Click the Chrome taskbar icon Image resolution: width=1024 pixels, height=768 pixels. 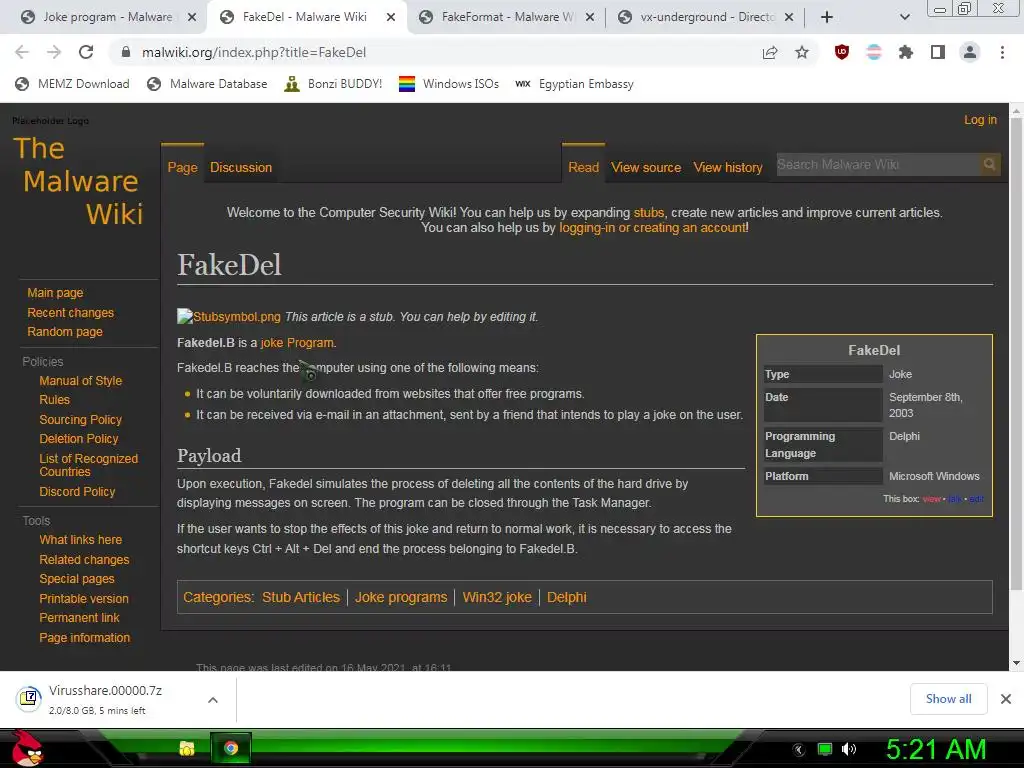coord(231,748)
